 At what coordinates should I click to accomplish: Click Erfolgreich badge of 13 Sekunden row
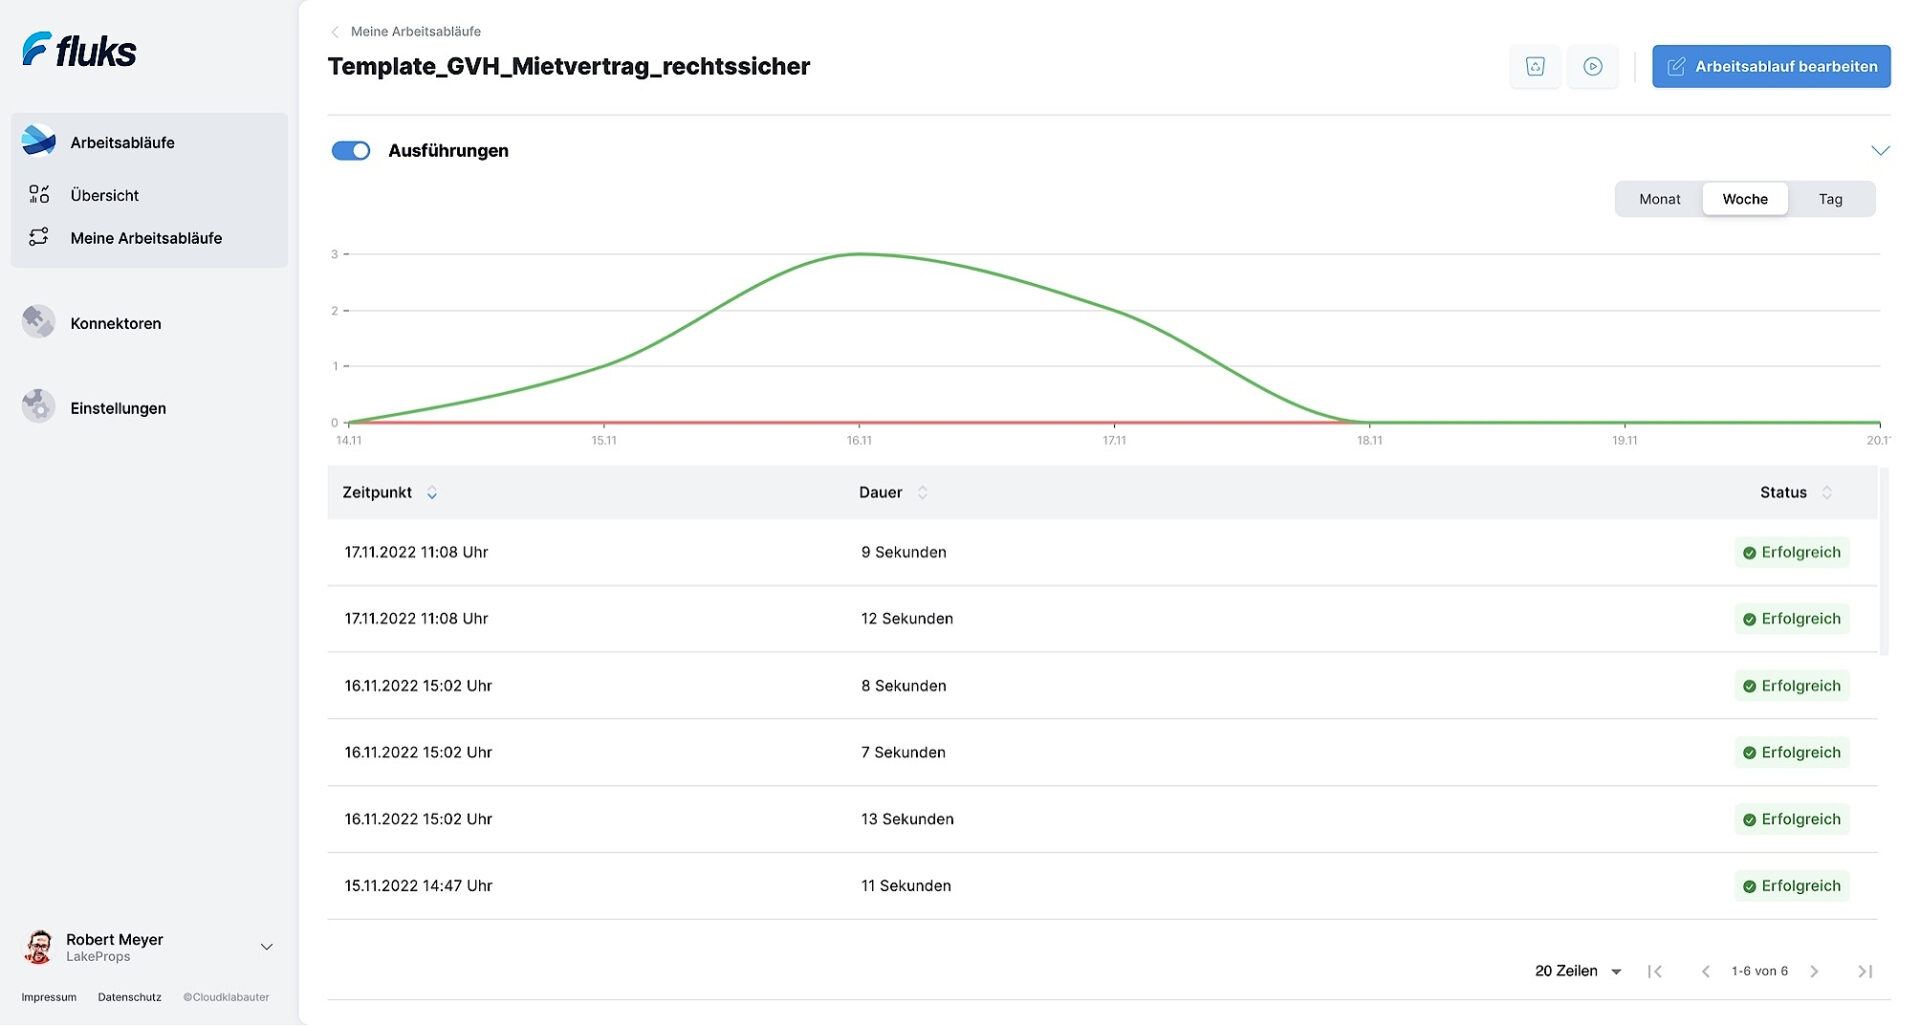click(1792, 819)
